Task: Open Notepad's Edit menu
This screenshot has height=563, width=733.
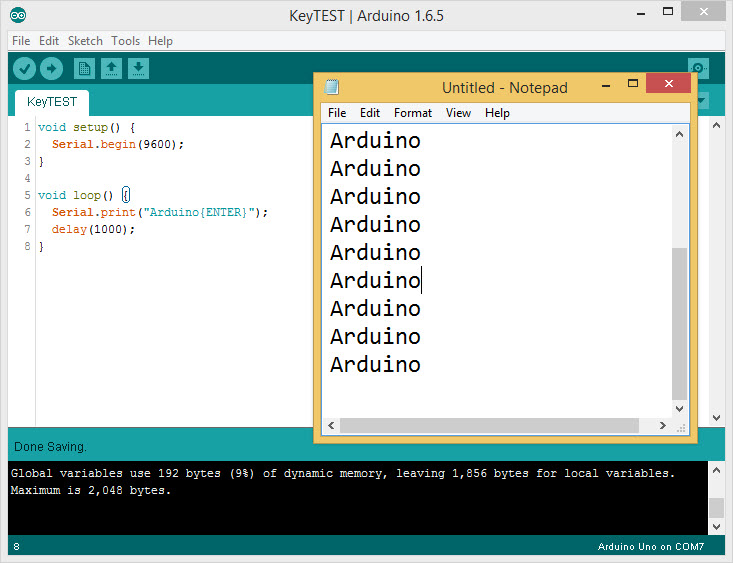Action: tap(370, 113)
